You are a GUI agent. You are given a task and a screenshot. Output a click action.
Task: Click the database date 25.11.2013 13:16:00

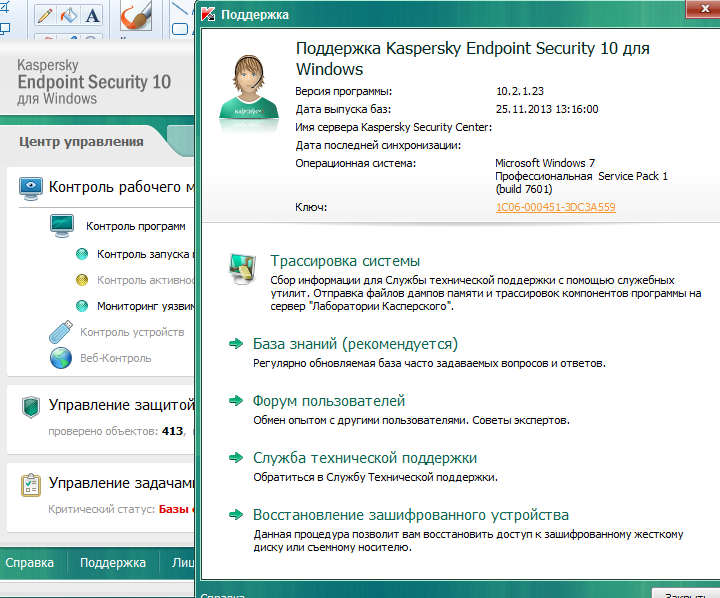point(547,109)
